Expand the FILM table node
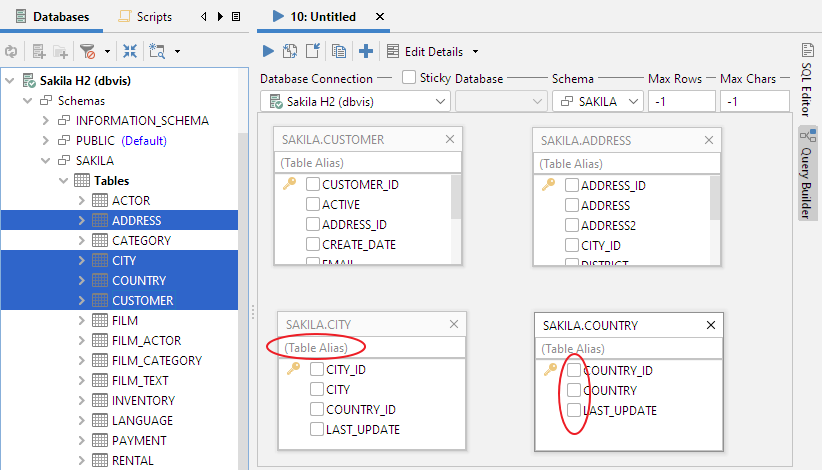Screen dimensions: 822x470 tap(82, 321)
